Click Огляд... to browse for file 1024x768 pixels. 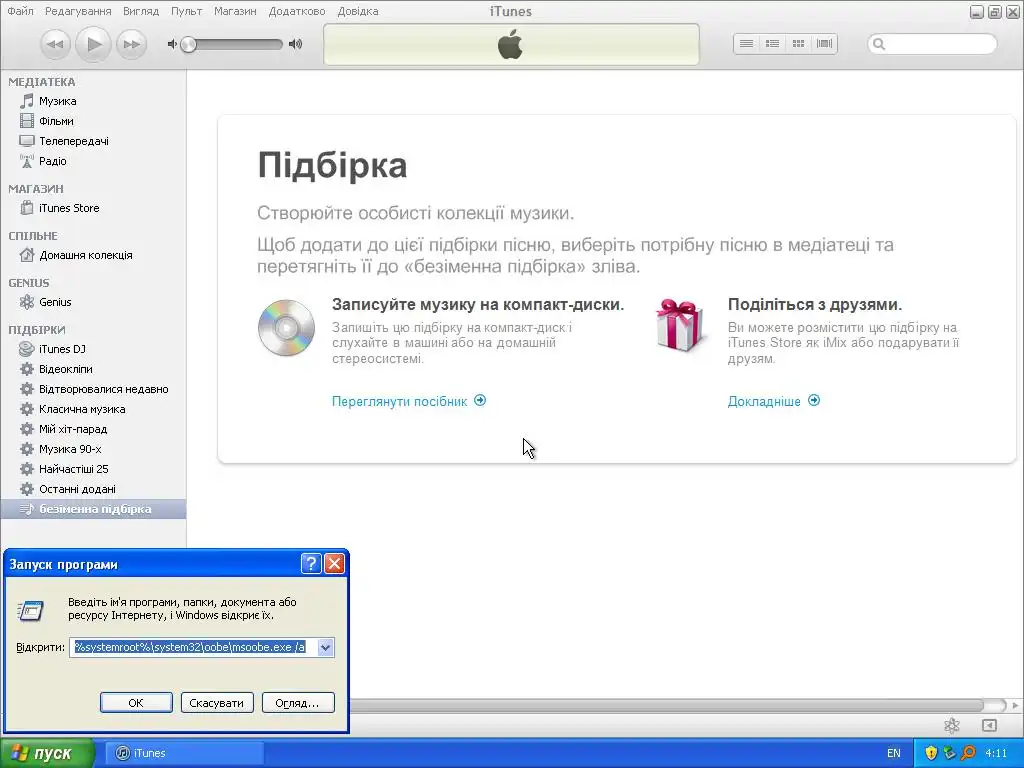point(298,703)
